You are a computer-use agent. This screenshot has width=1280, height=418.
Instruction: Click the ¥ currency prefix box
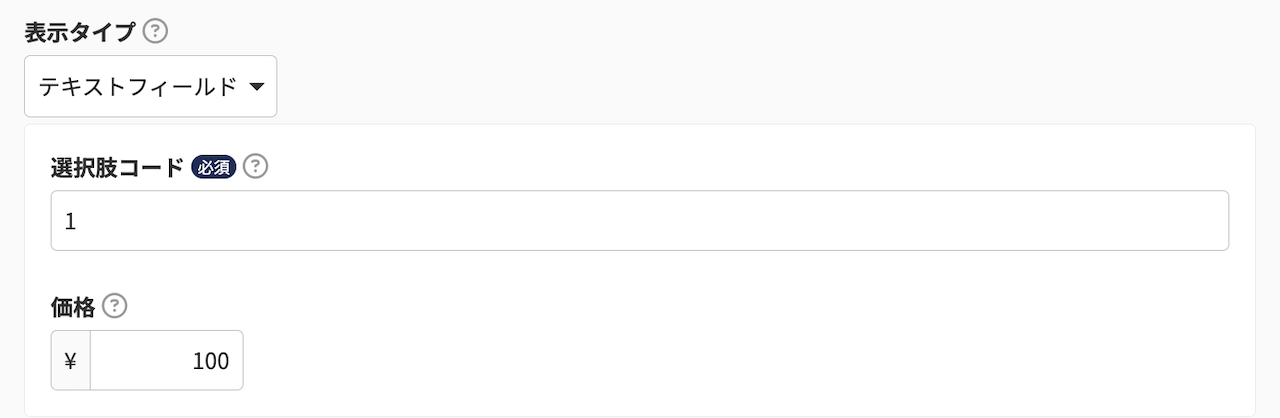tap(71, 361)
